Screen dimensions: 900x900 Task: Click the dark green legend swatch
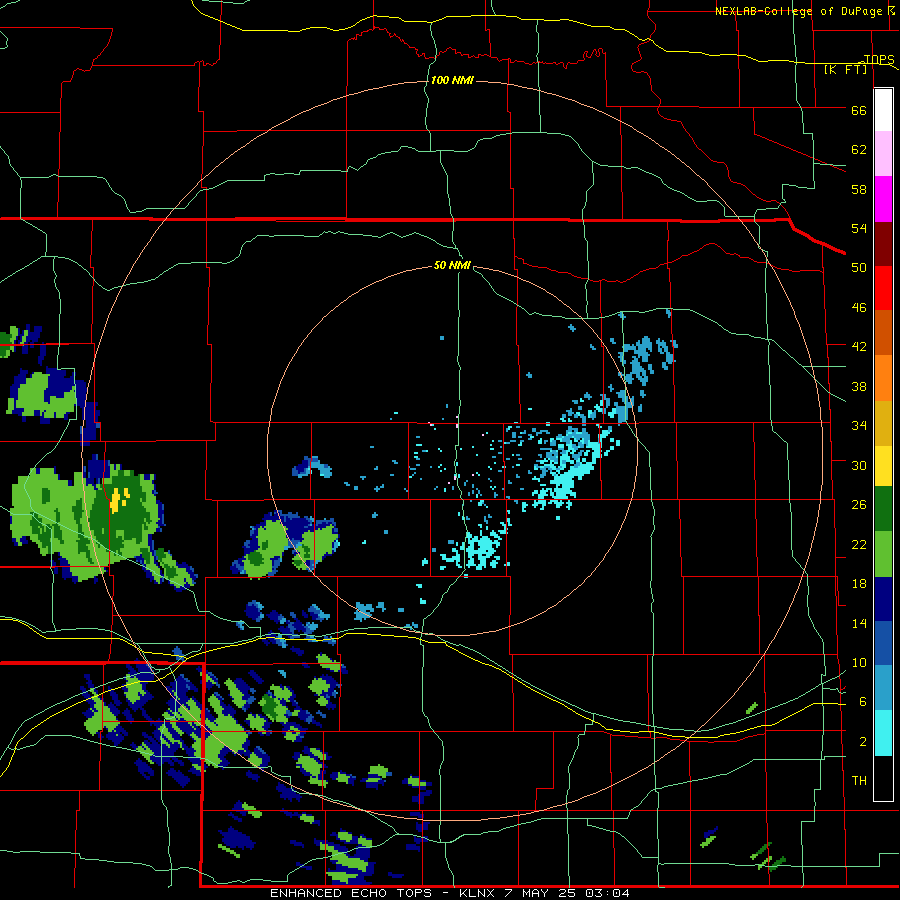[883, 509]
